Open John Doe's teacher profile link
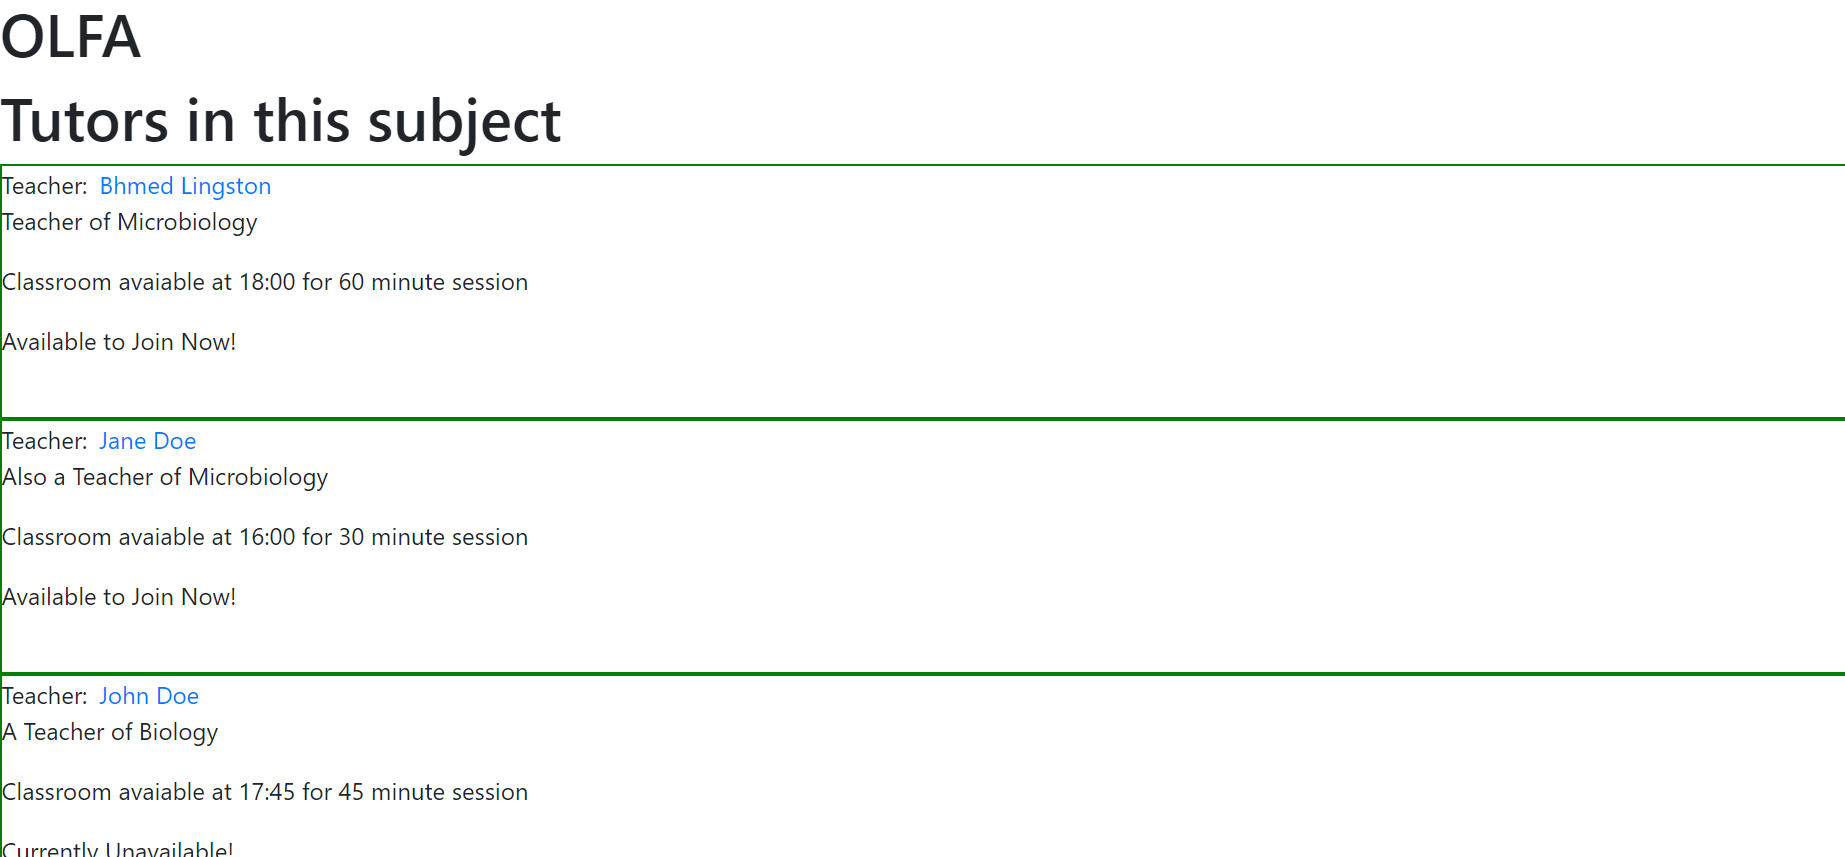The image size is (1845, 857). pyautogui.click(x=149, y=696)
